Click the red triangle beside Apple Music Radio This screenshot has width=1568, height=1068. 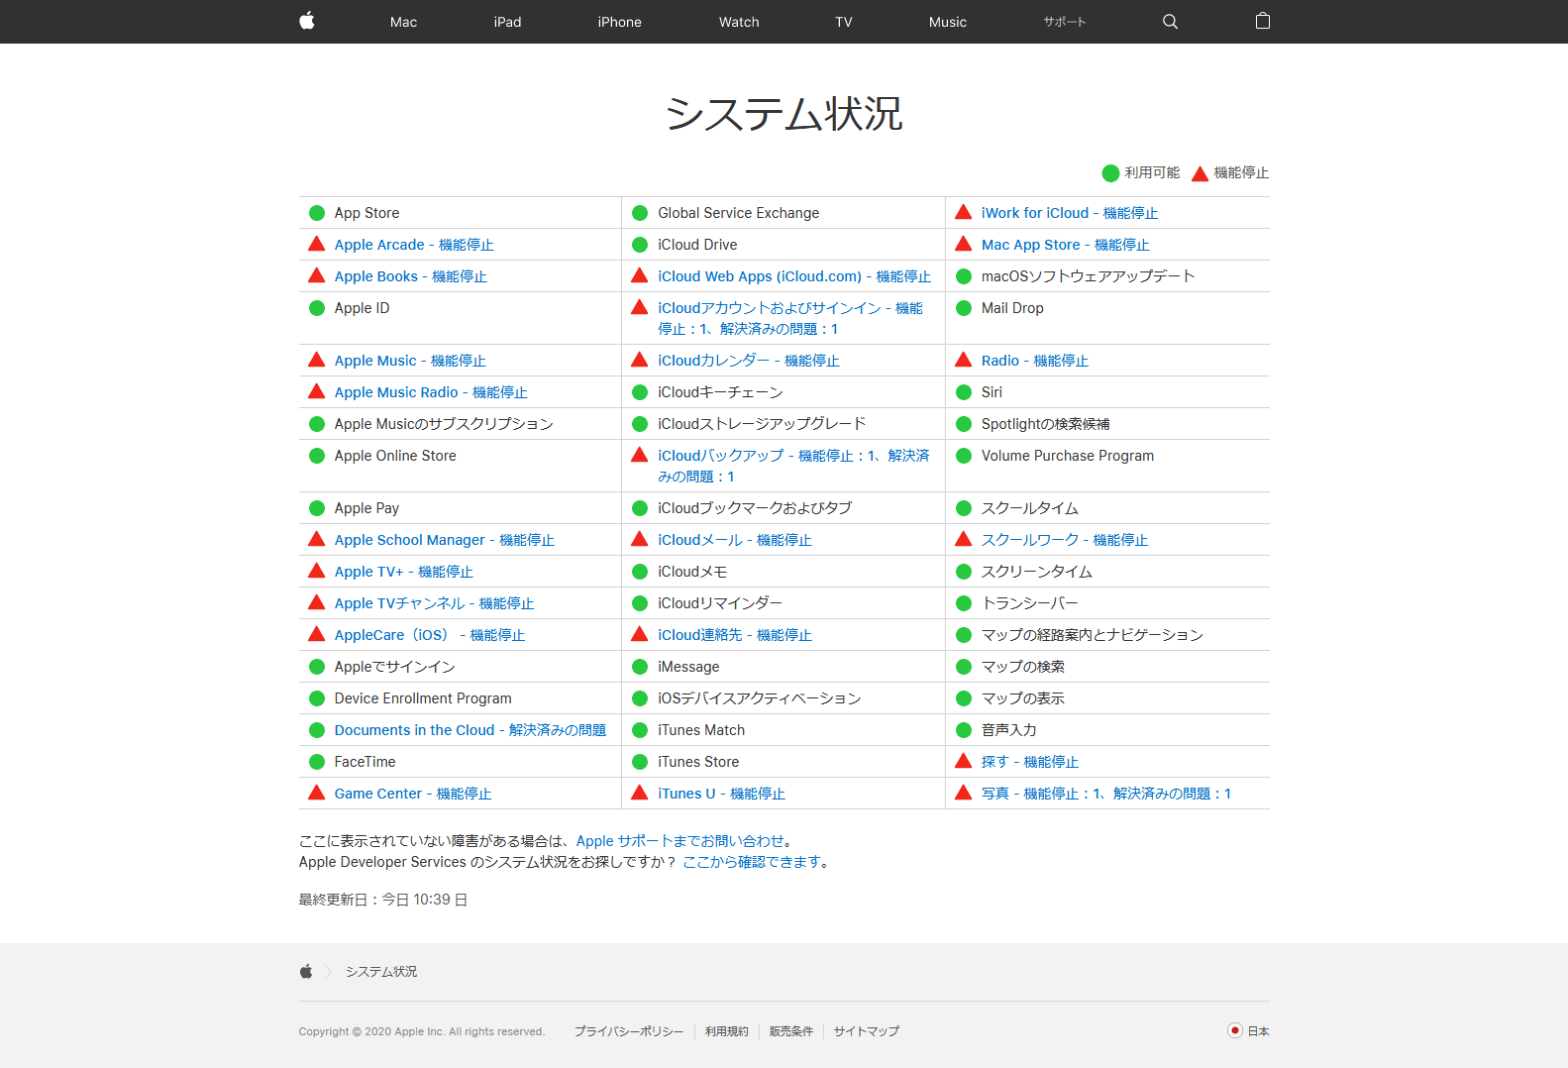[x=317, y=392]
